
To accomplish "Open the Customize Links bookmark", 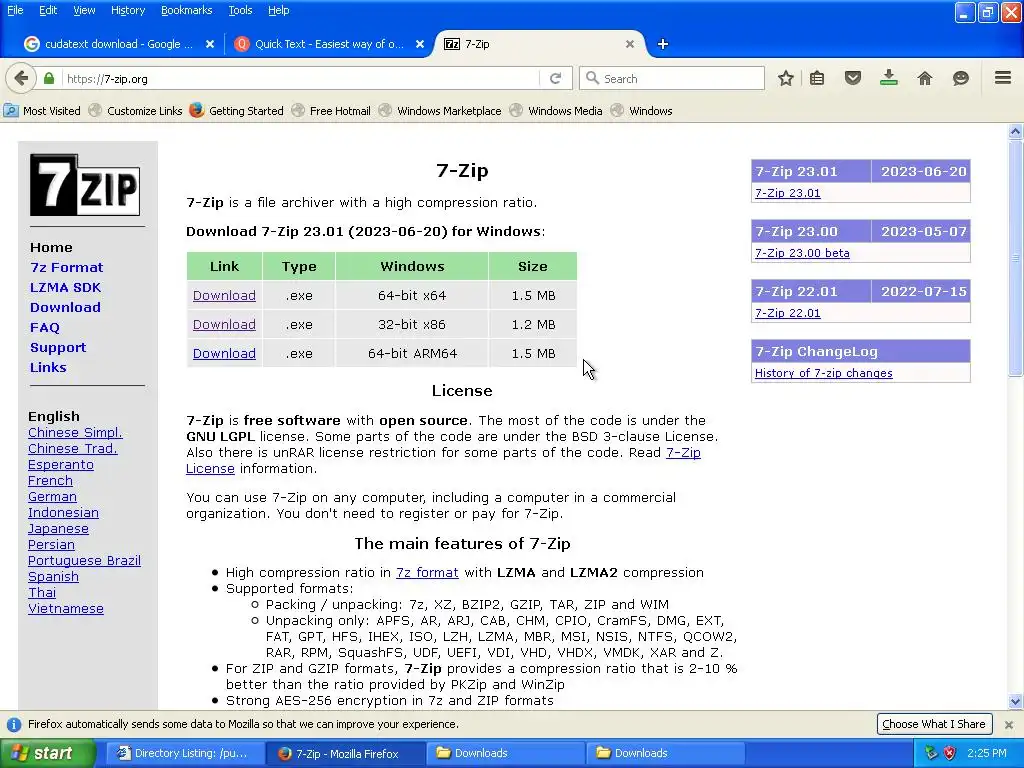I will coord(136,111).
